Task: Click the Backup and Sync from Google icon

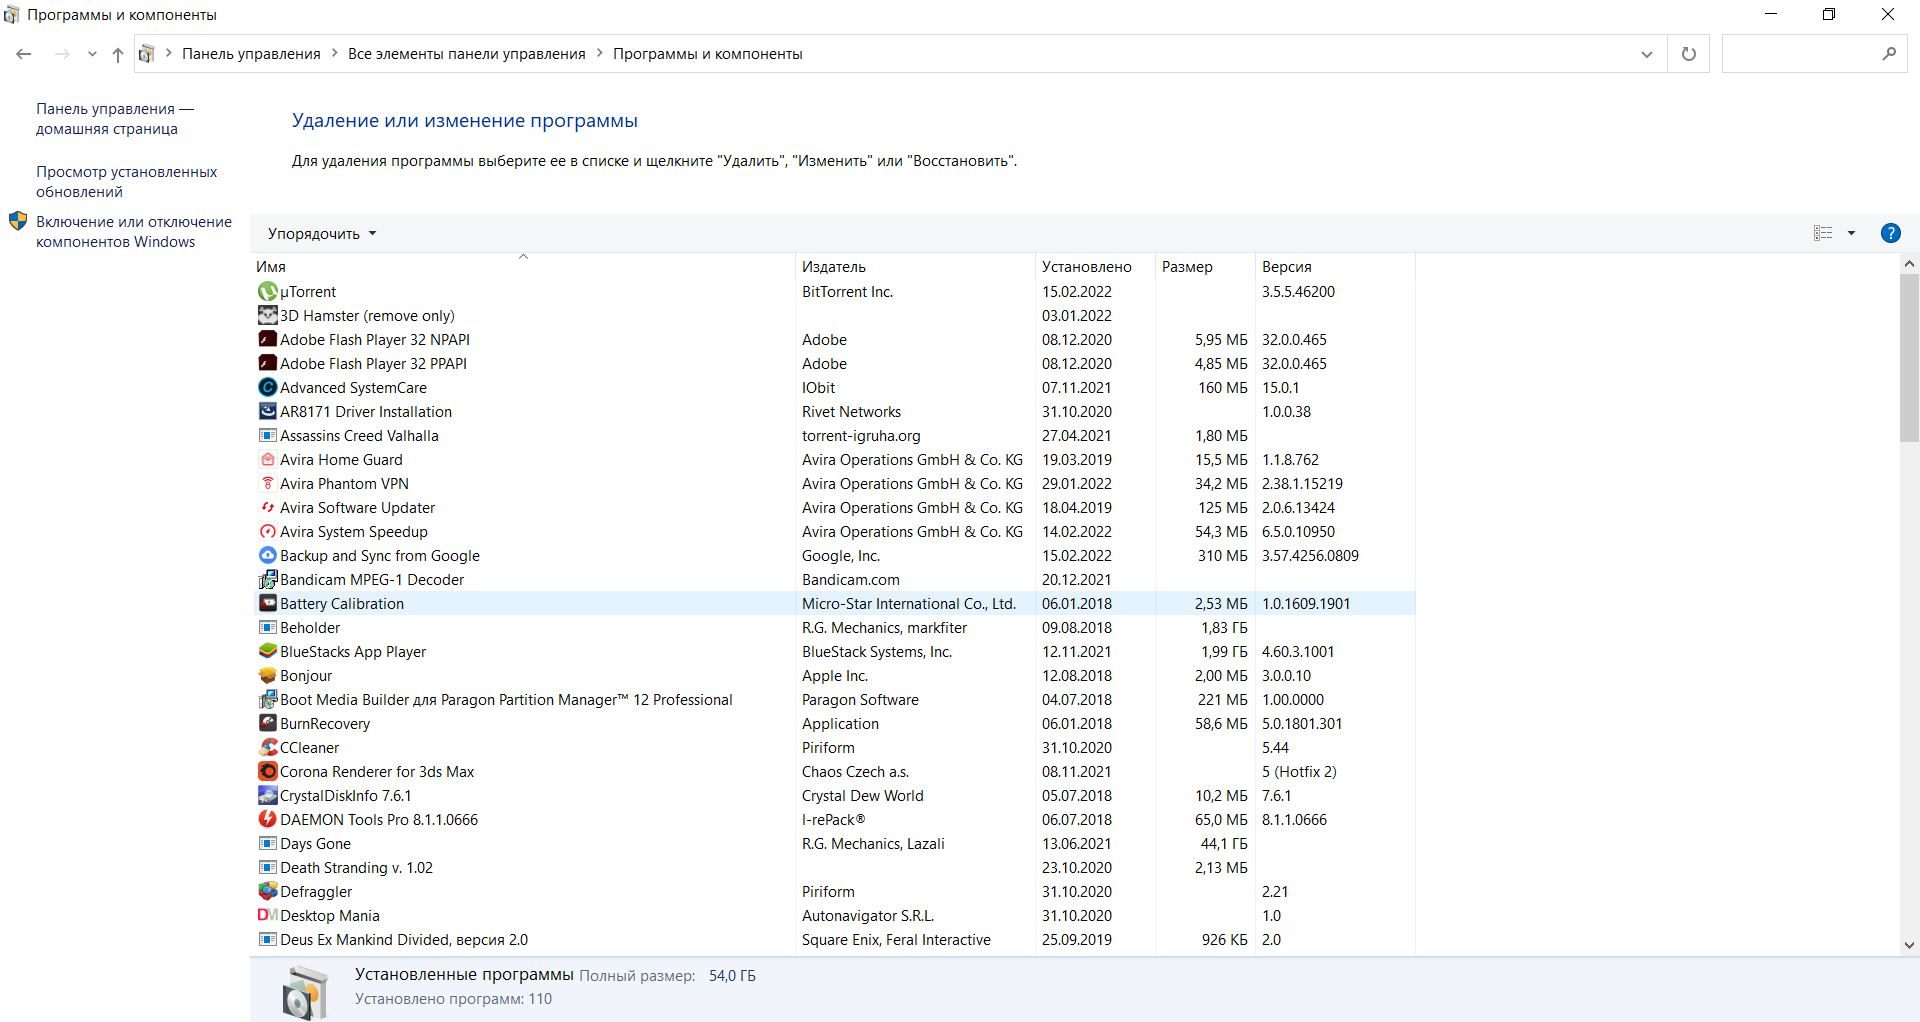Action: coord(267,555)
